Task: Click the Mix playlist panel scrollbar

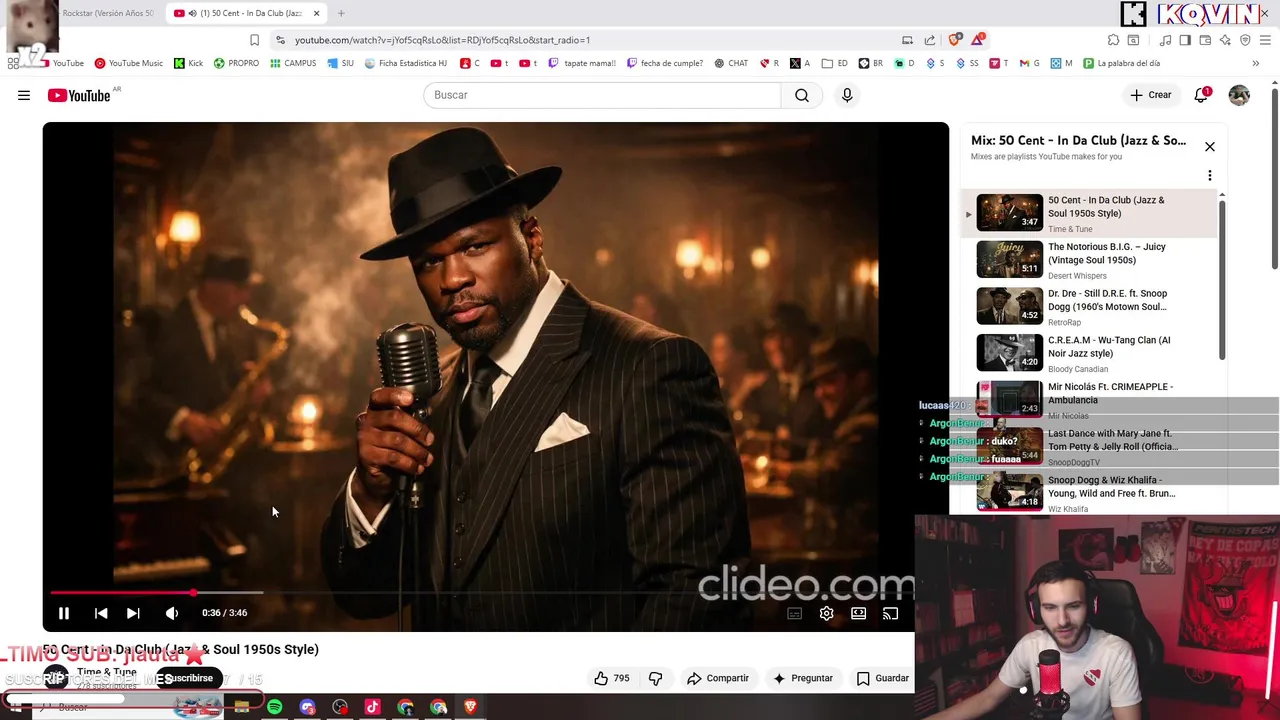Action: (x=1221, y=280)
